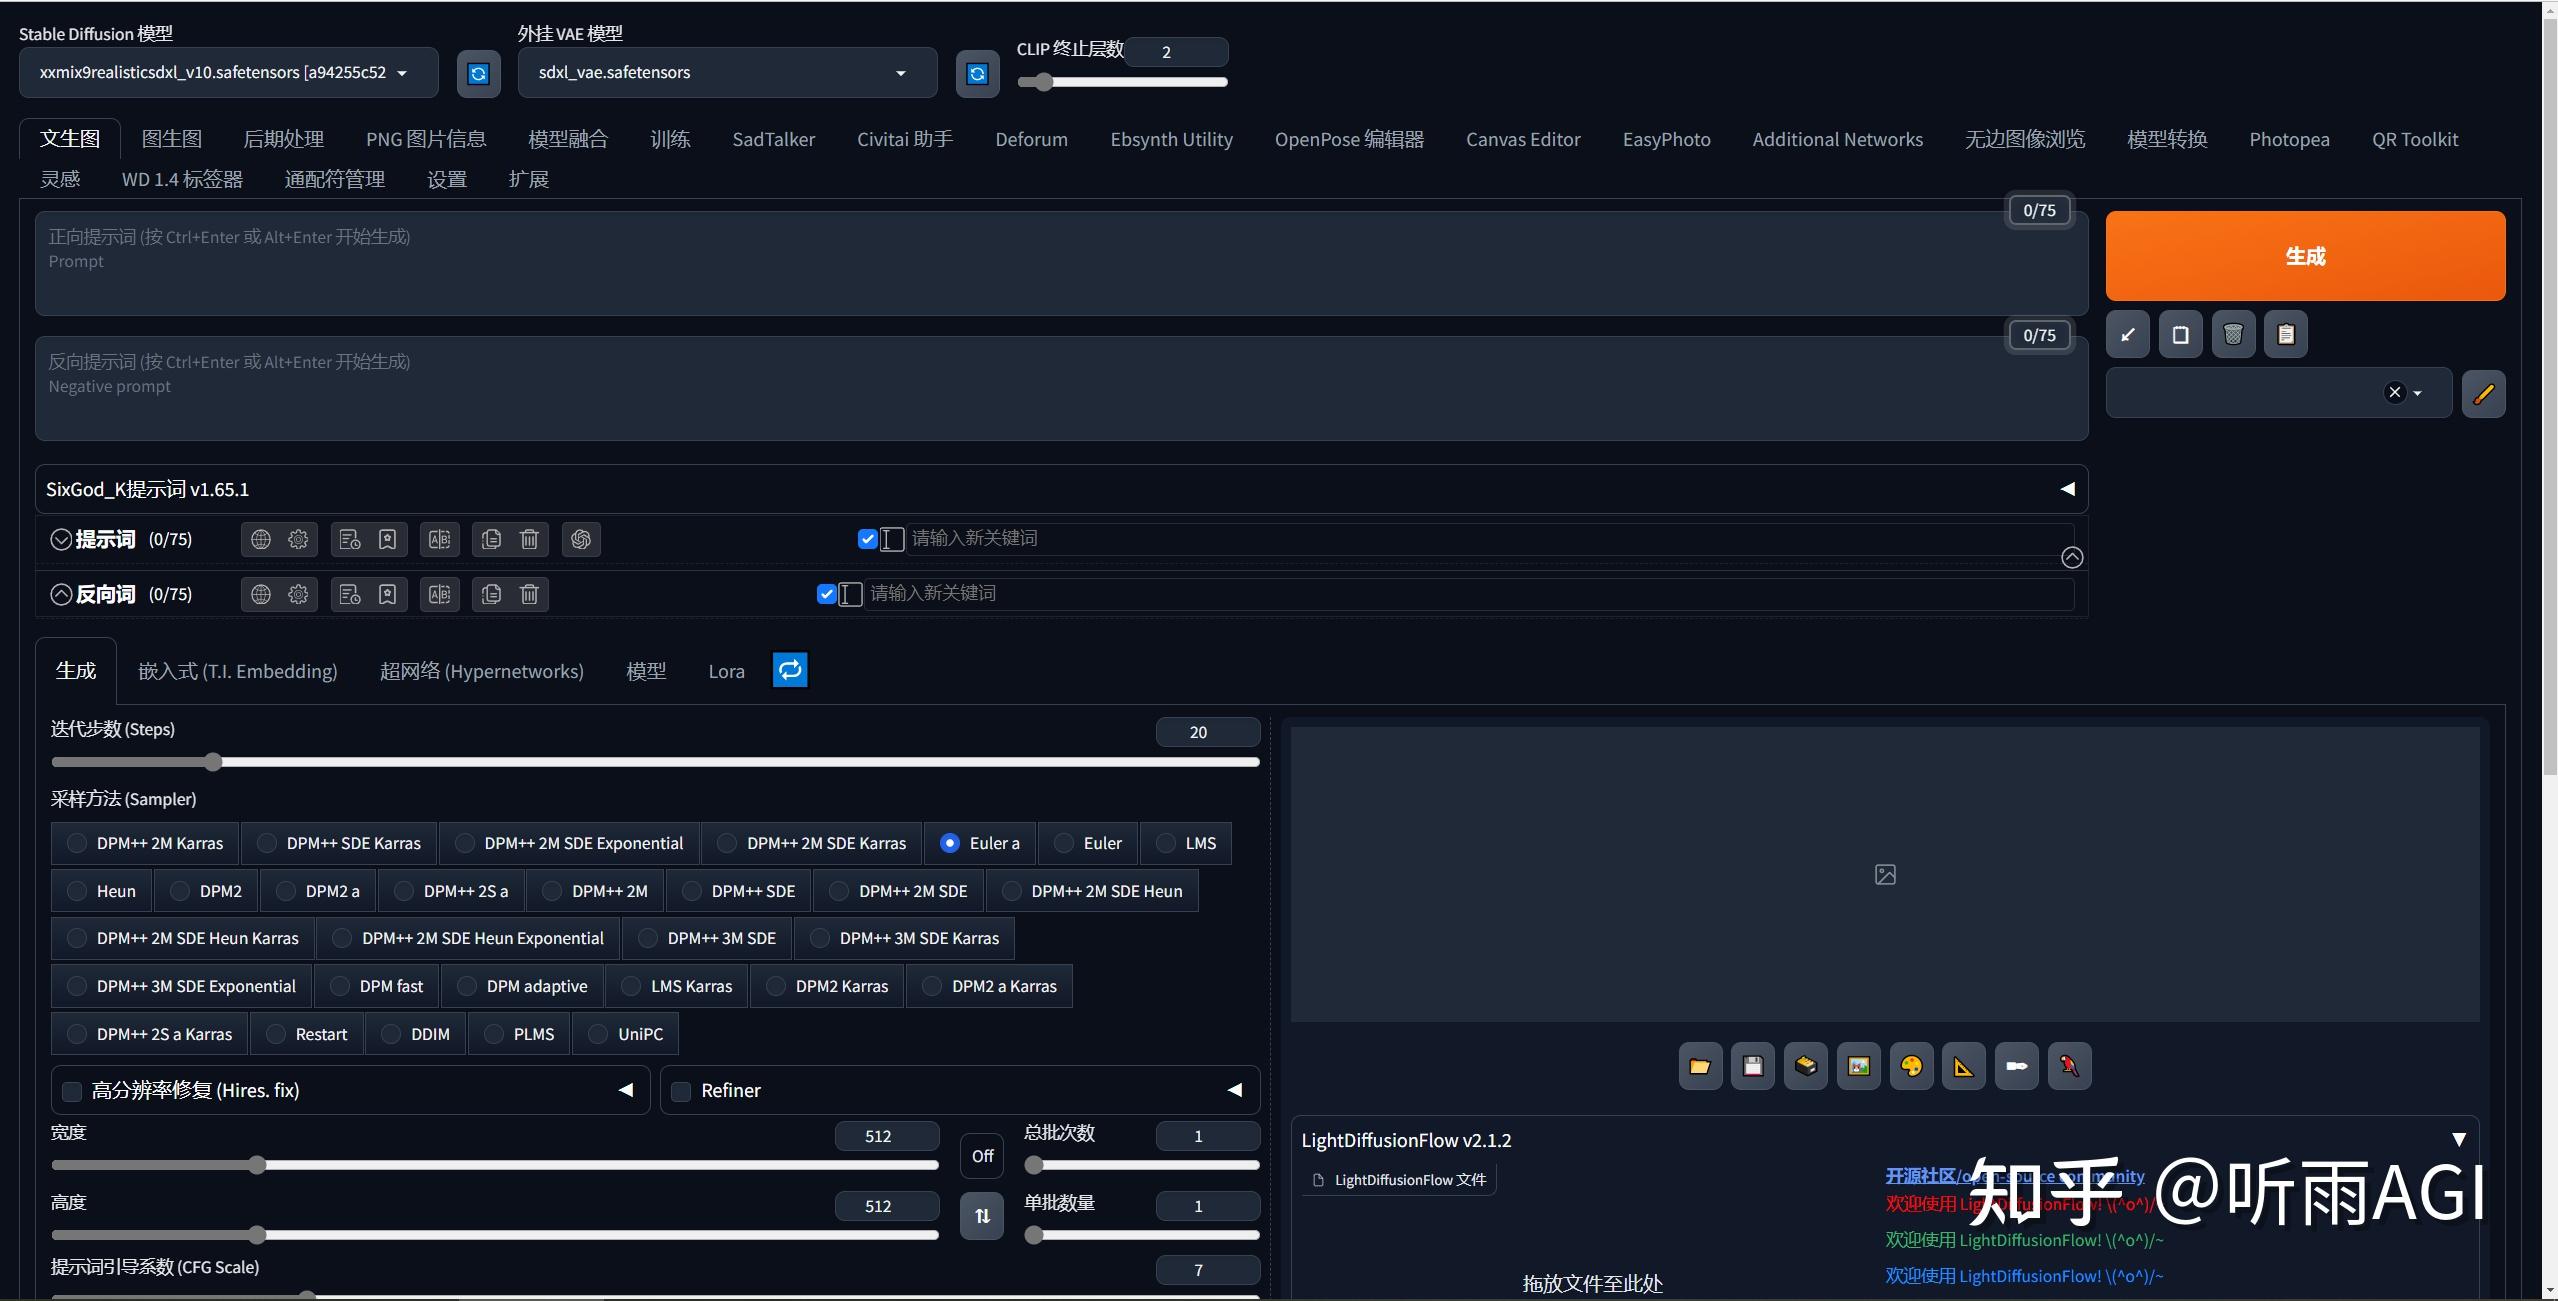
Task: Click the paint palette icon under preview
Action: (1911, 1066)
